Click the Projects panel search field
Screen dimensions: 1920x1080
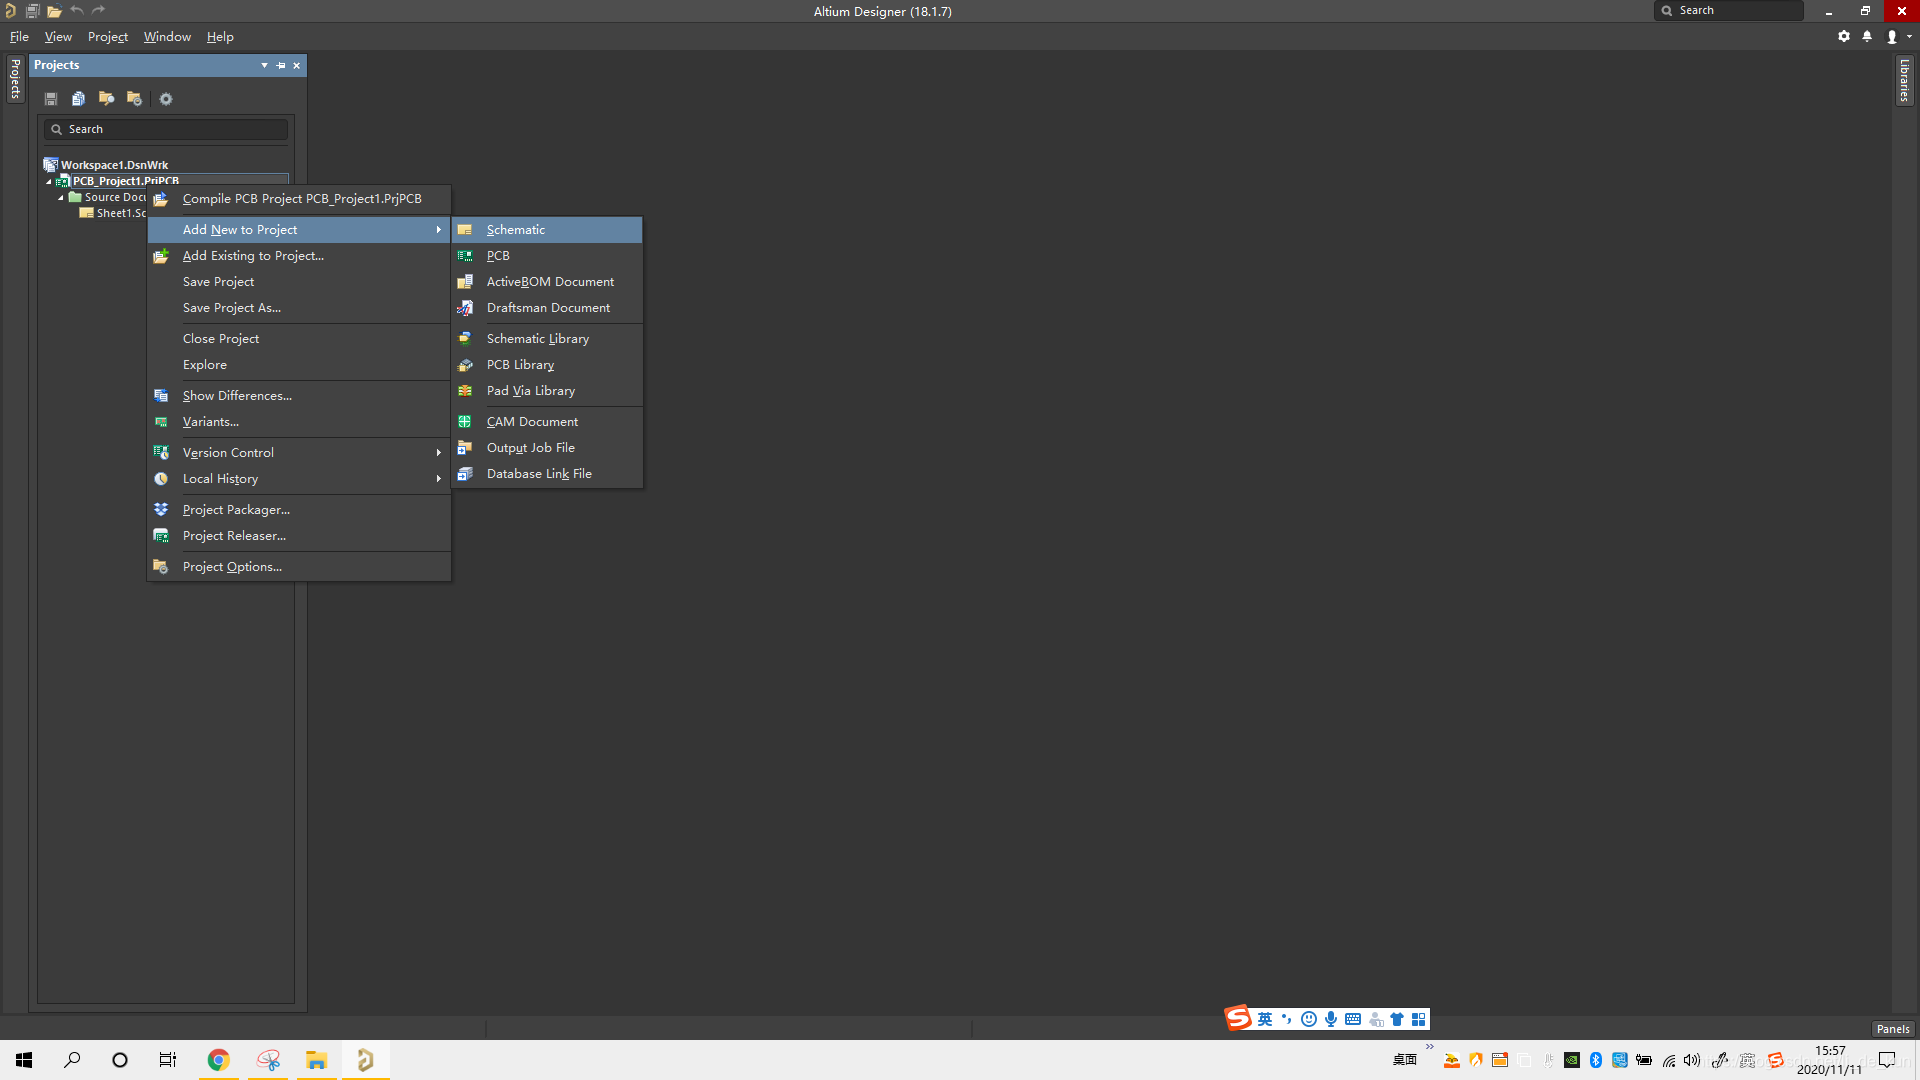(166, 129)
